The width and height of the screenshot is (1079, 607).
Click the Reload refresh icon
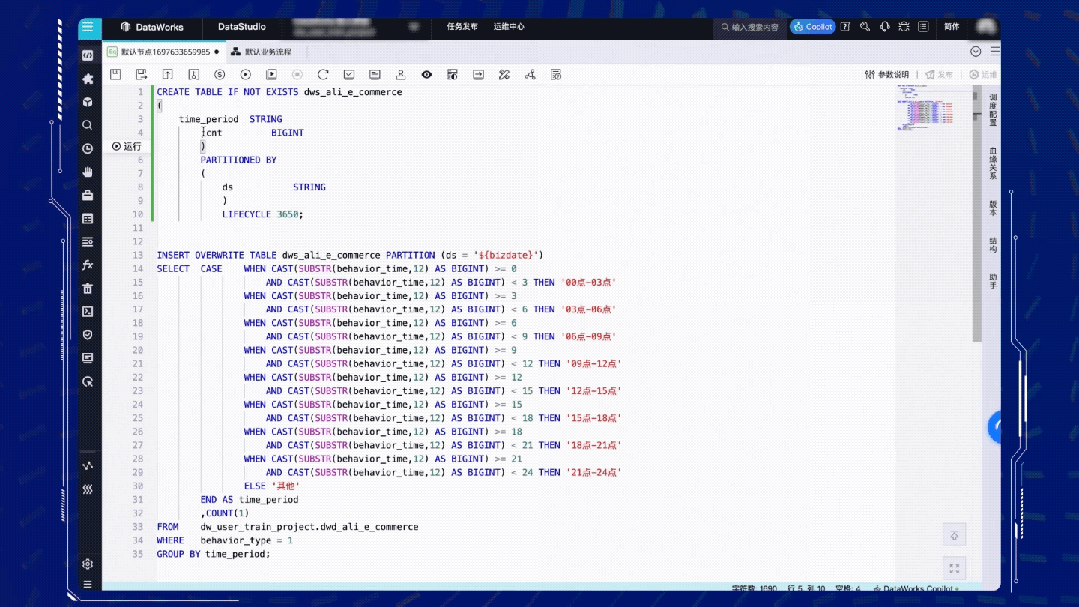pos(323,74)
